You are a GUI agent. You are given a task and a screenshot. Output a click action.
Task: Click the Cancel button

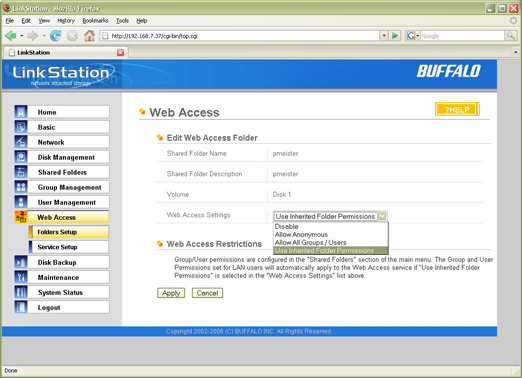(207, 293)
